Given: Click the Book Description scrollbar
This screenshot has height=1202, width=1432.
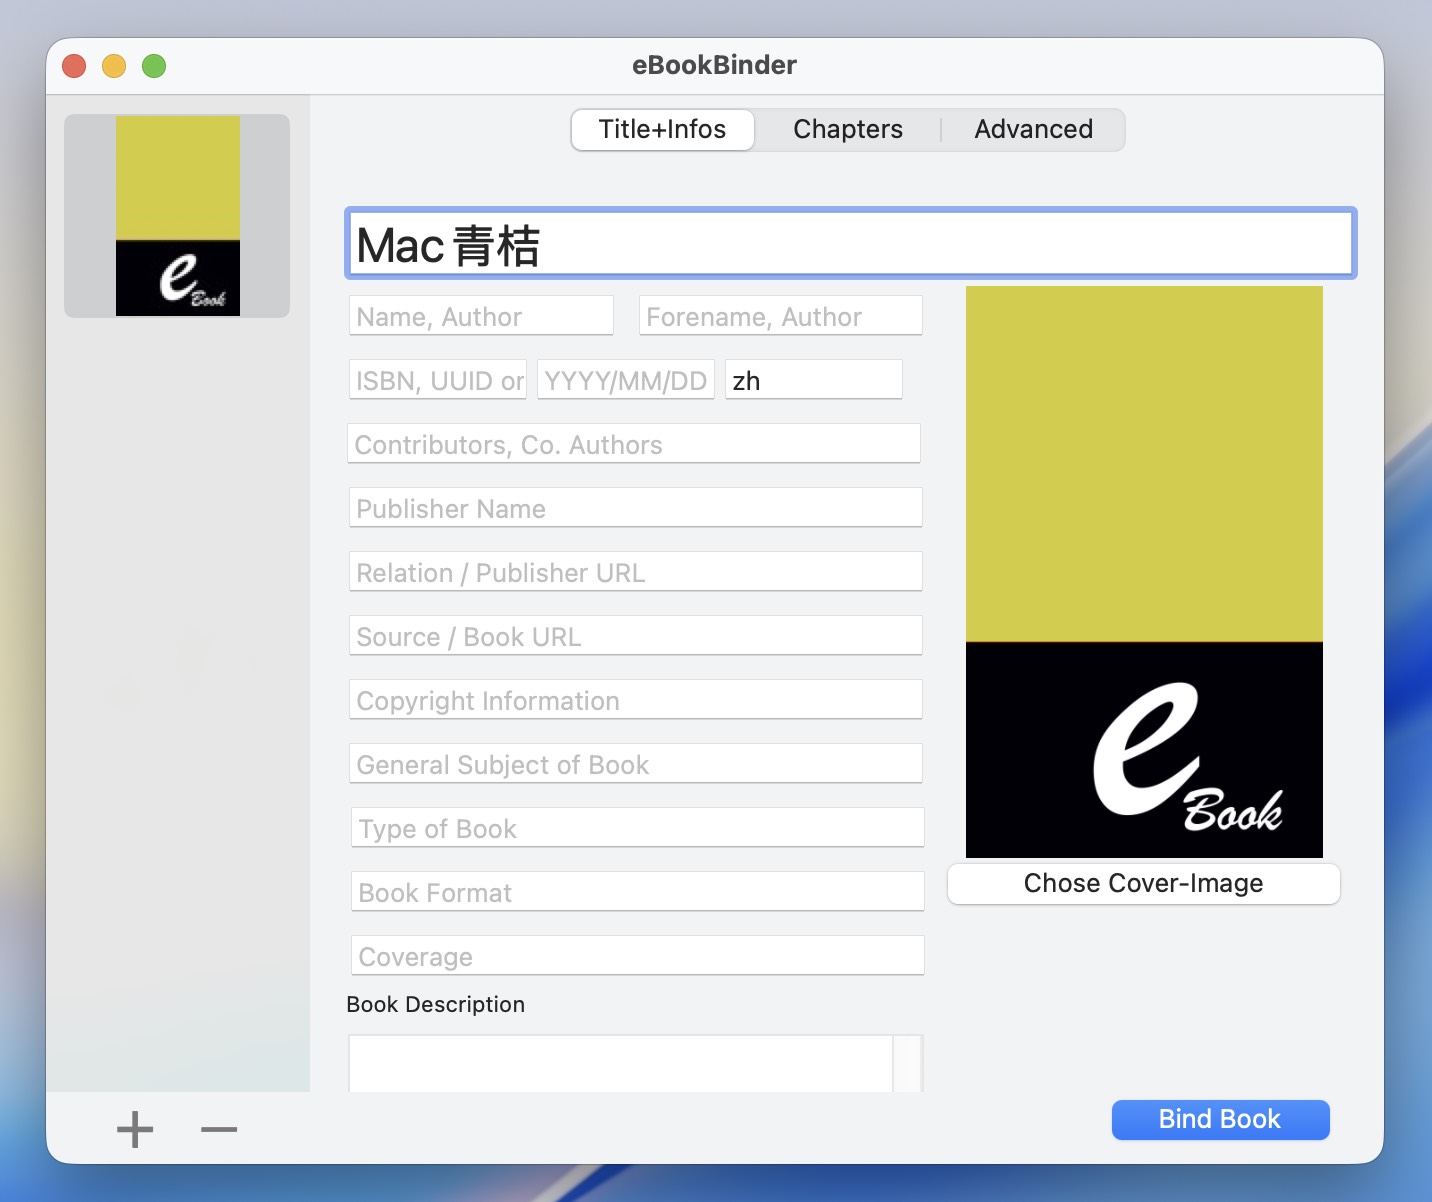Looking at the screenshot, I should pos(907,1064).
